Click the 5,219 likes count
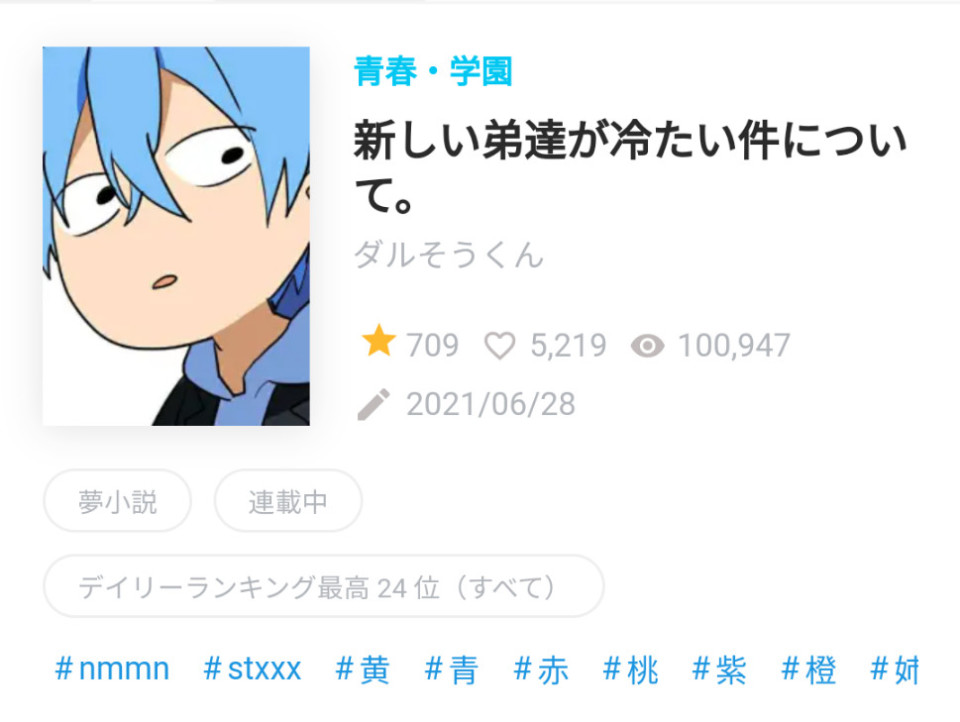 tap(568, 345)
